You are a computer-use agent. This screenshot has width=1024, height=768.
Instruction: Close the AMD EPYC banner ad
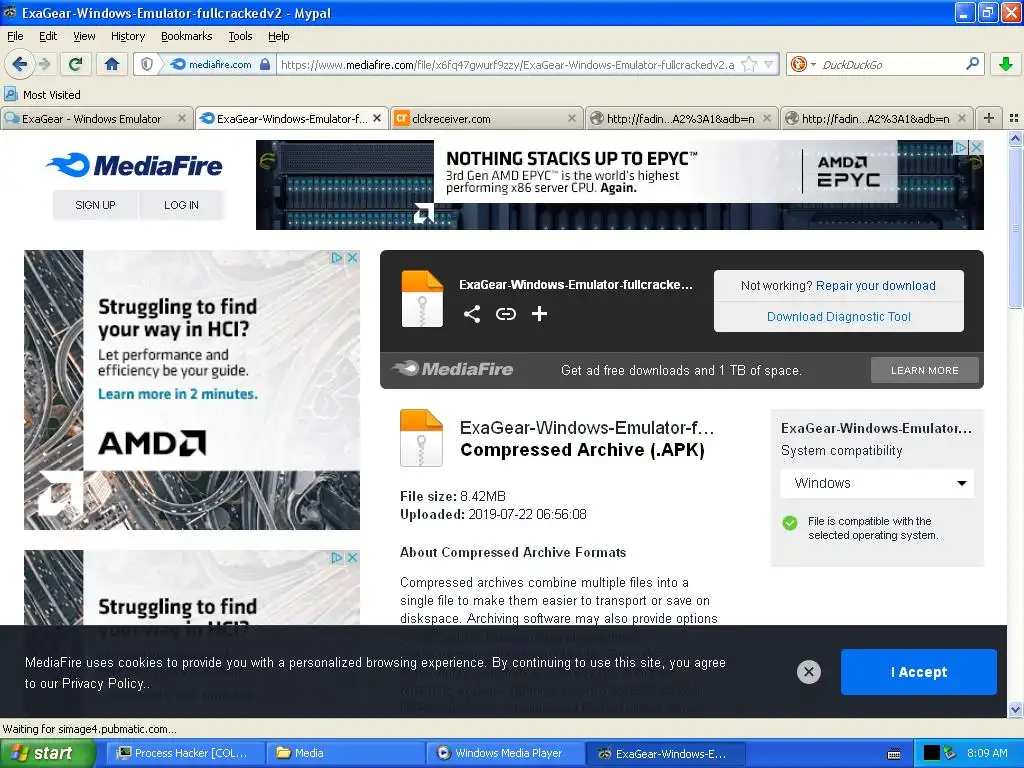coord(976,148)
